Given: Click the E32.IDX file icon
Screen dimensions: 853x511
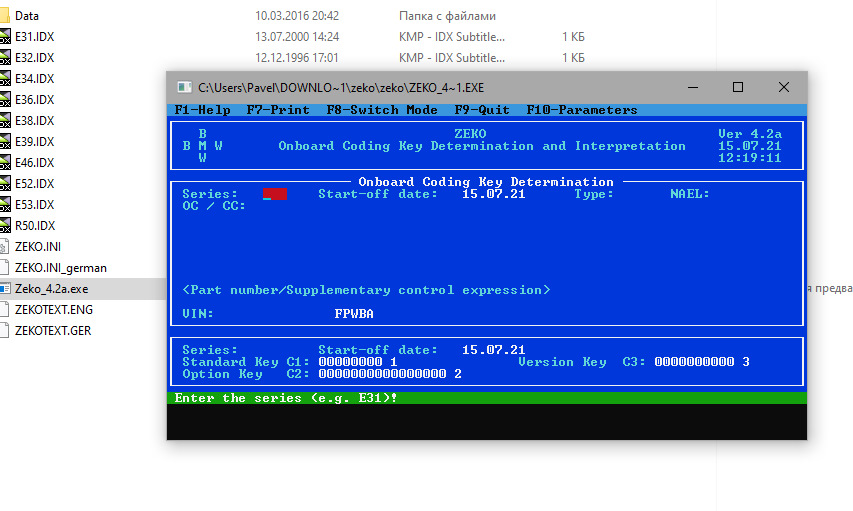Looking at the screenshot, I should pyautogui.click(x=4, y=58).
